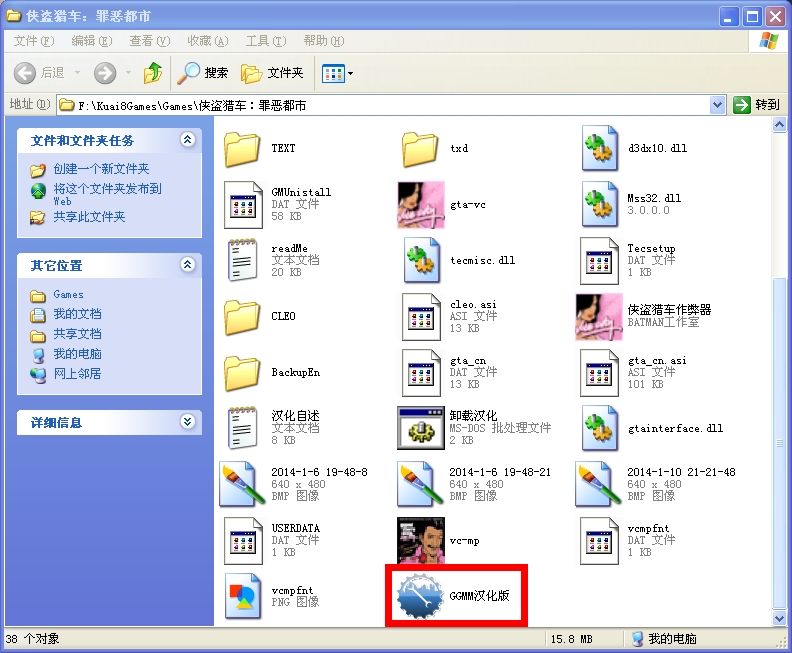792x653 pixels.
Task: Select the cleo.asi file icon
Action: point(421,317)
